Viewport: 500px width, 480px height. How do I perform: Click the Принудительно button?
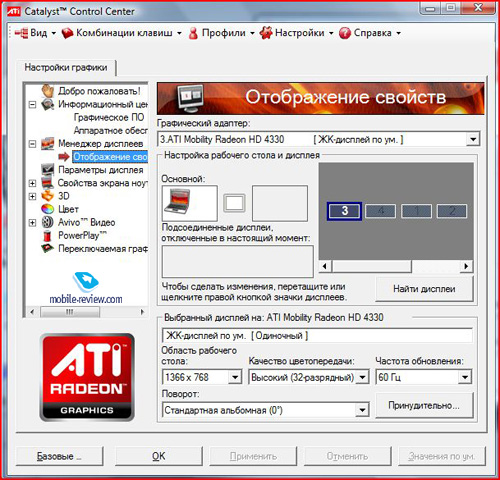pyautogui.click(x=424, y=406)
